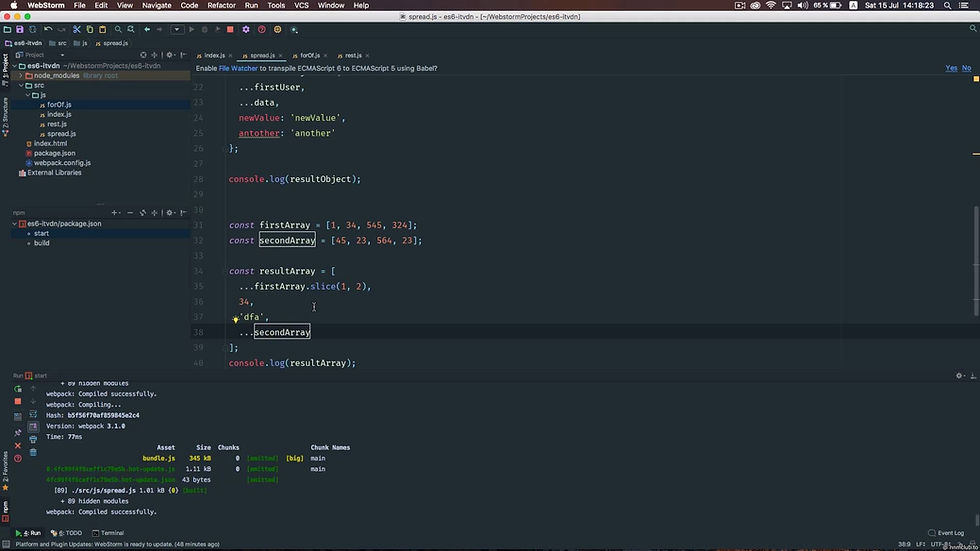
Task: Select forOf.js in the project tree
Action: coord(59,105)
